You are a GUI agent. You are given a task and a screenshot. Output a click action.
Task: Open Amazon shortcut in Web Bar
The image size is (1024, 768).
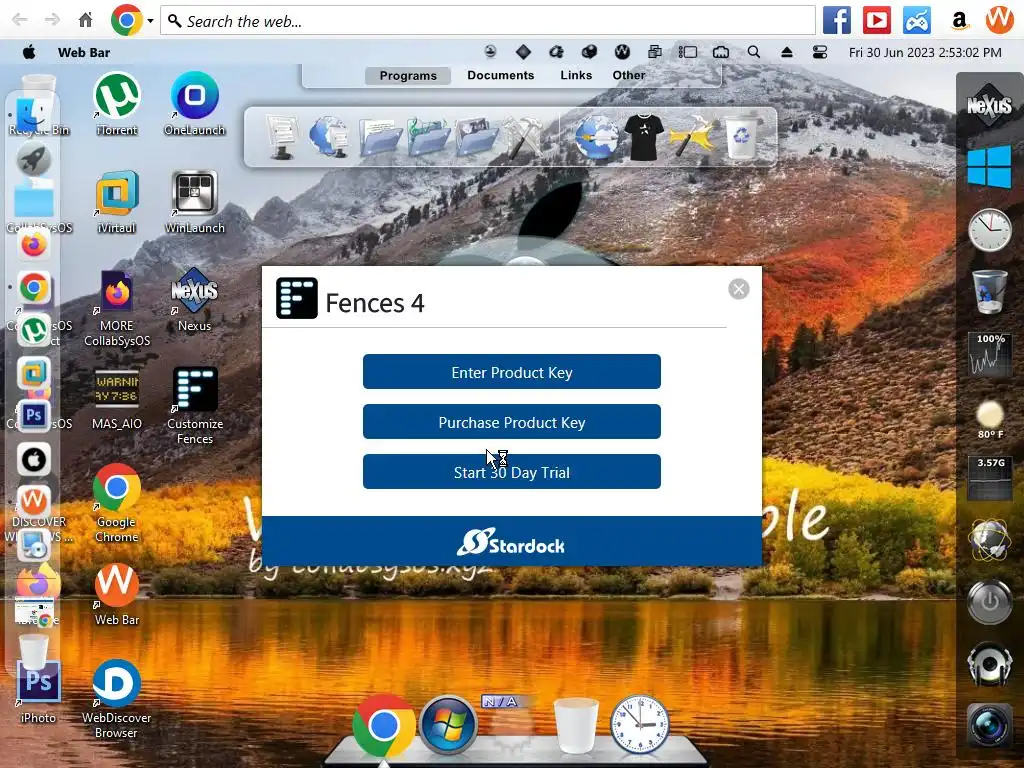(959, 20)
